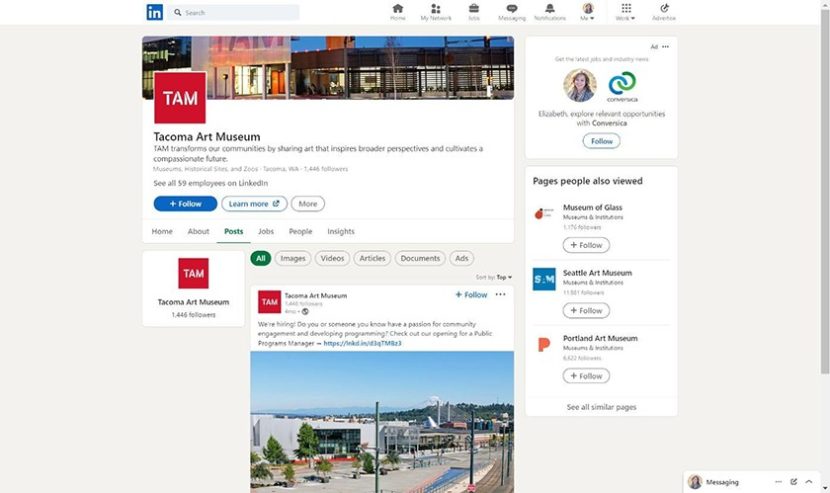Open the Sort by Top dropdown
The width and height of the screenshot is (830, 493).
click(494, 277)
